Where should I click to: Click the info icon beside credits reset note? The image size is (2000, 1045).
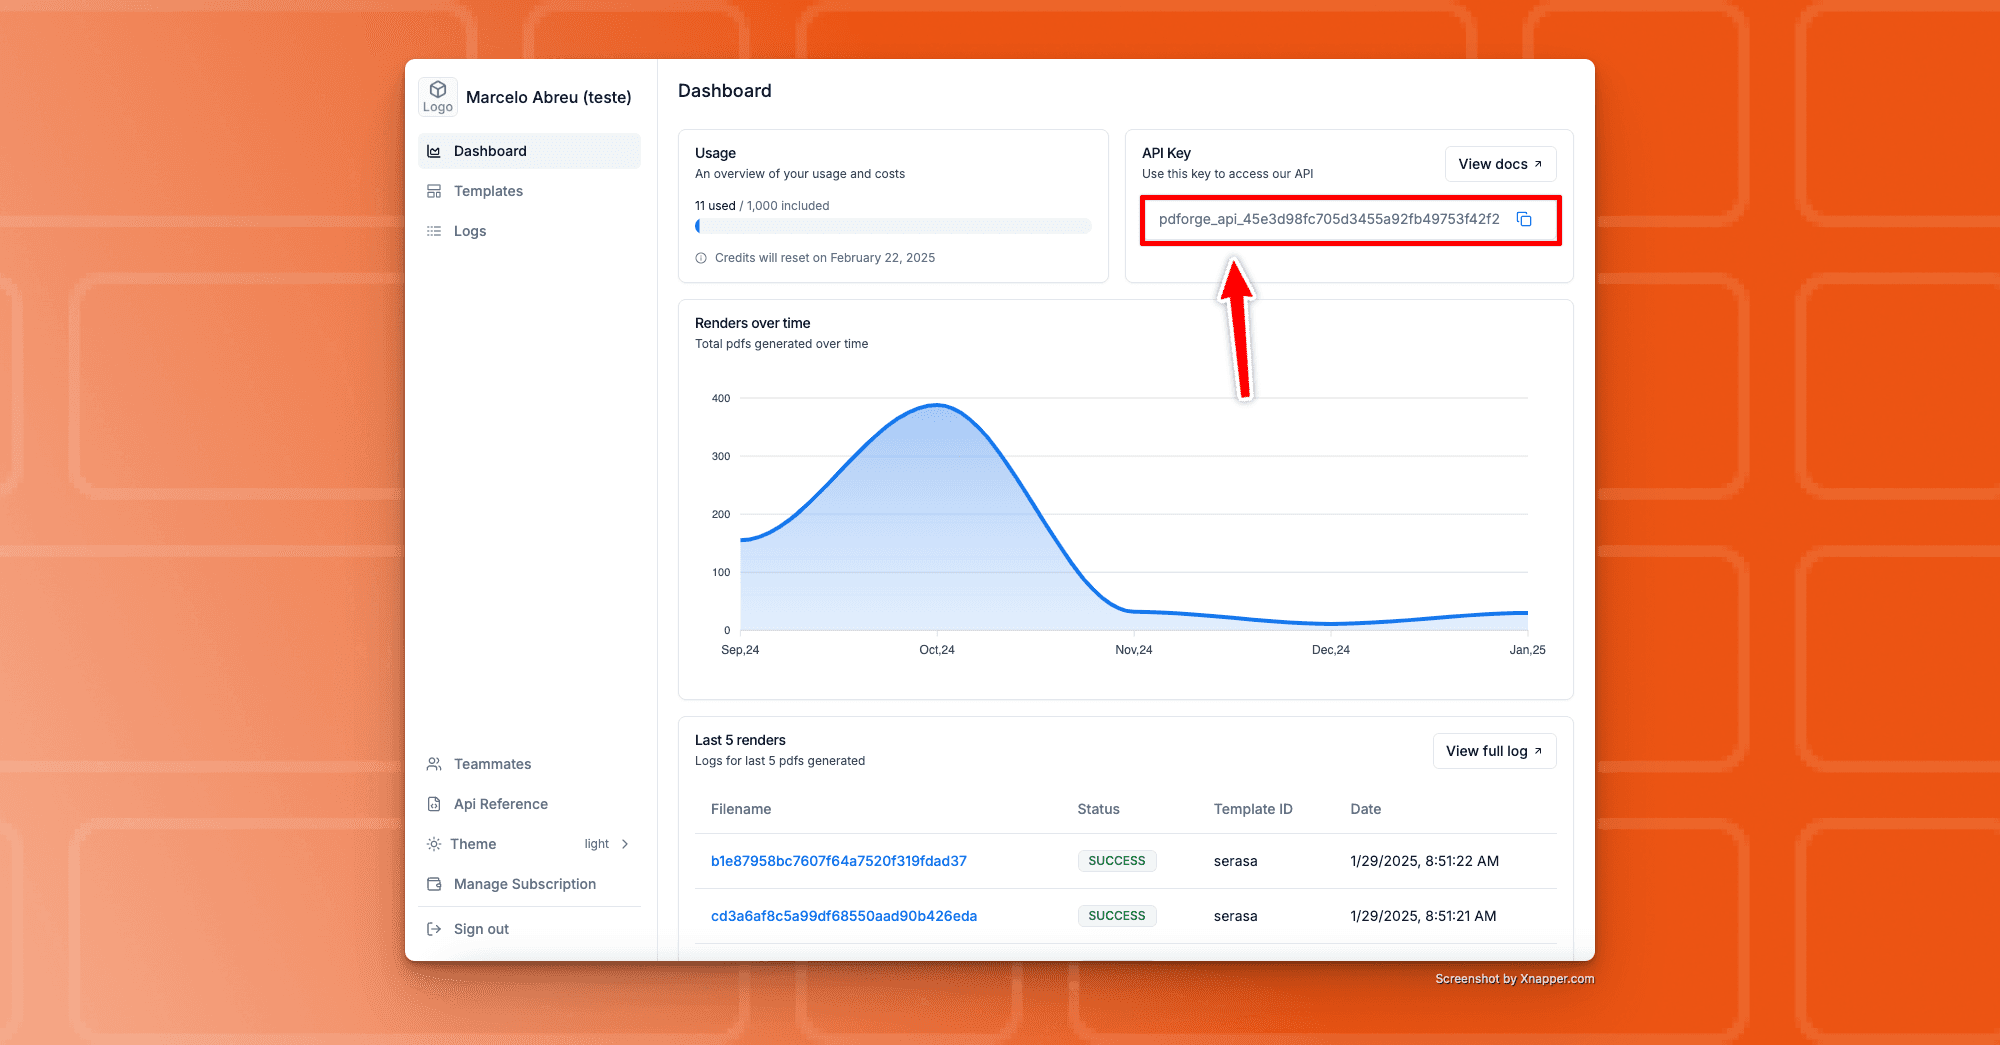(x=701, y=257)
